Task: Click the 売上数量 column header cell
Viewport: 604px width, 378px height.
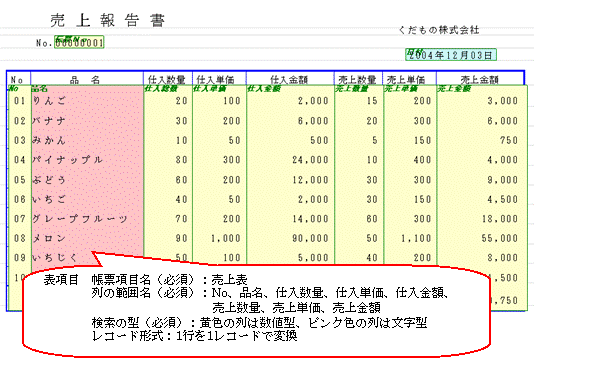Action: coord(358,79)
